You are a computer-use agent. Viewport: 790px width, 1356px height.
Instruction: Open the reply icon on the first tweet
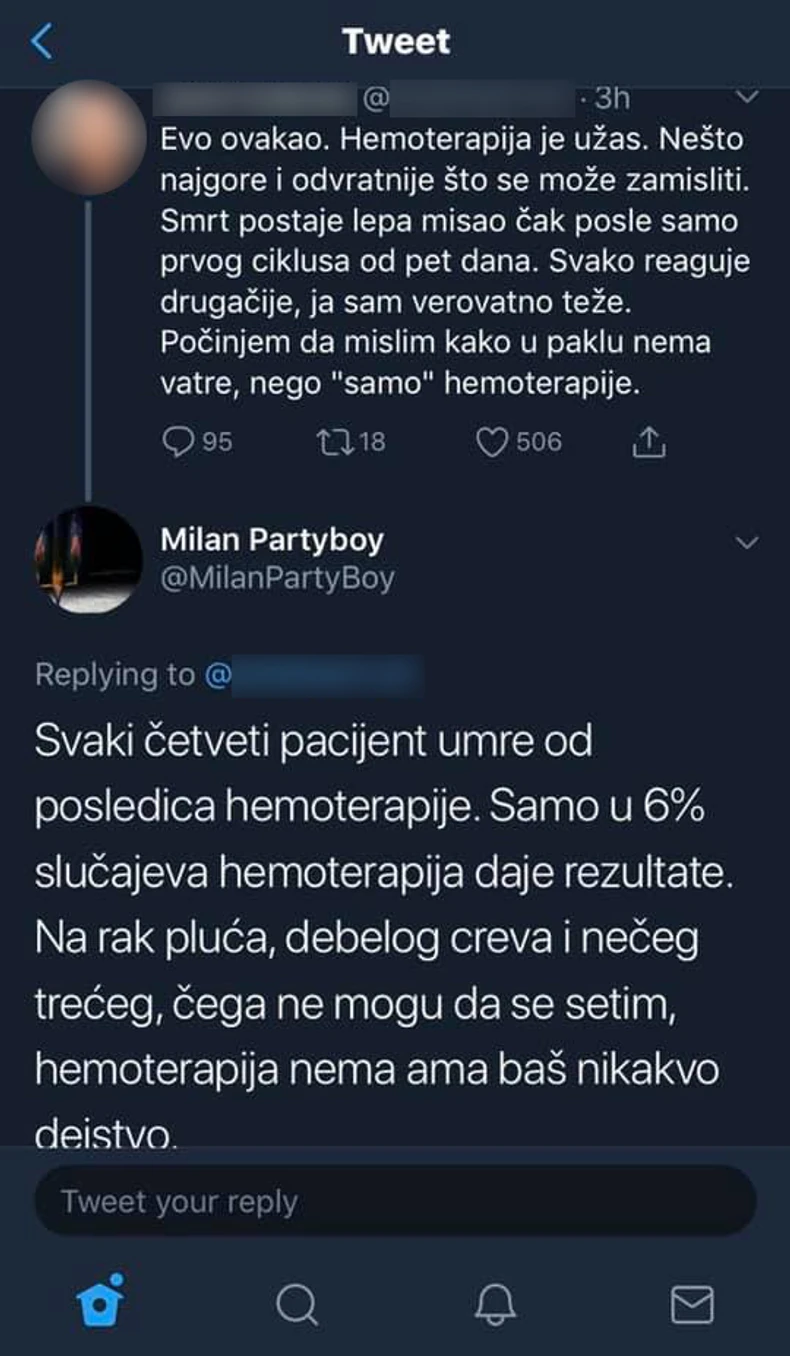point(180,441)
